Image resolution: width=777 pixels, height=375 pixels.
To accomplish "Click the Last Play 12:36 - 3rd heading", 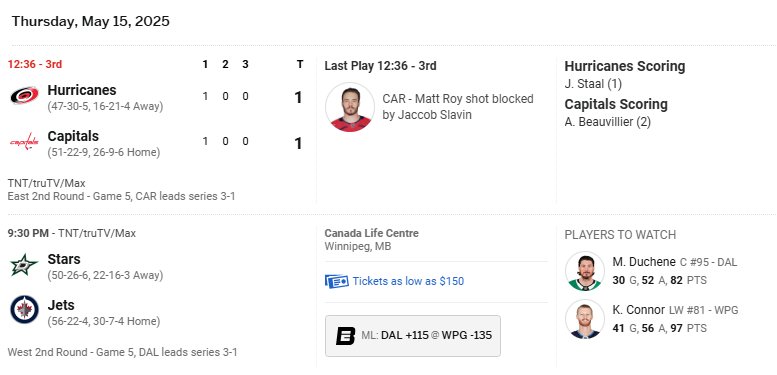I will pyautogui.click(x=381, y=66).
